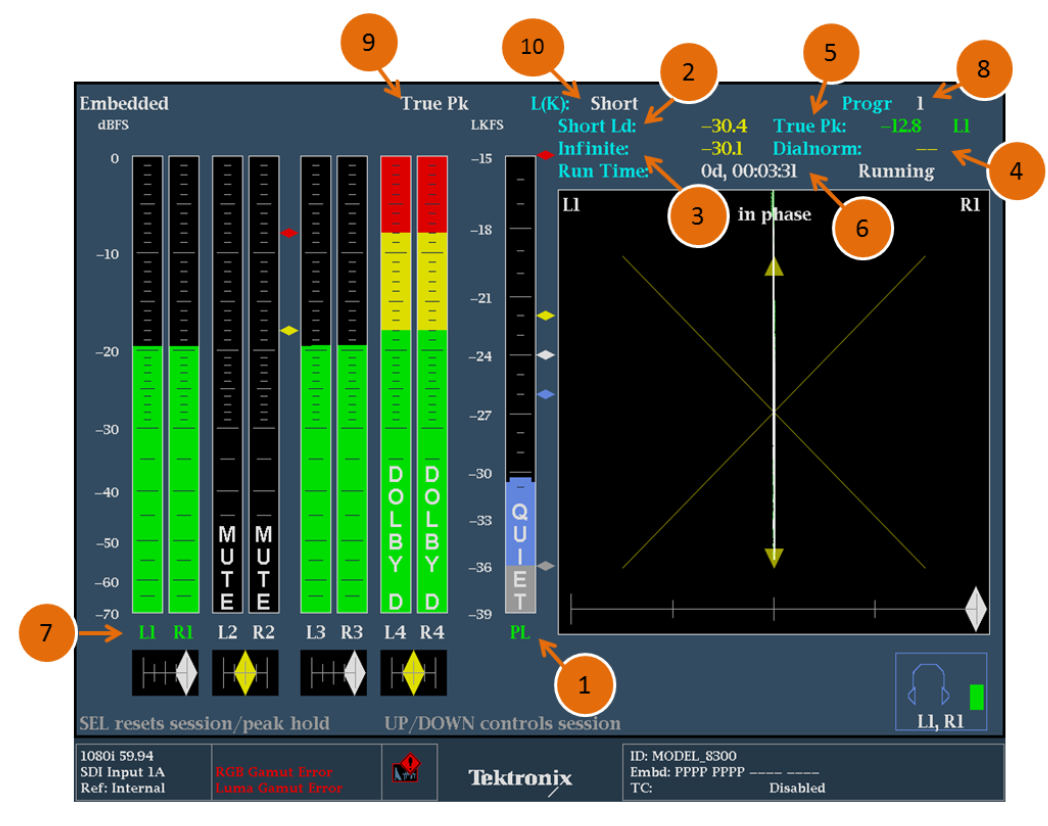
Task: Click the 'Infinite:' label
Action: (594, 148)
